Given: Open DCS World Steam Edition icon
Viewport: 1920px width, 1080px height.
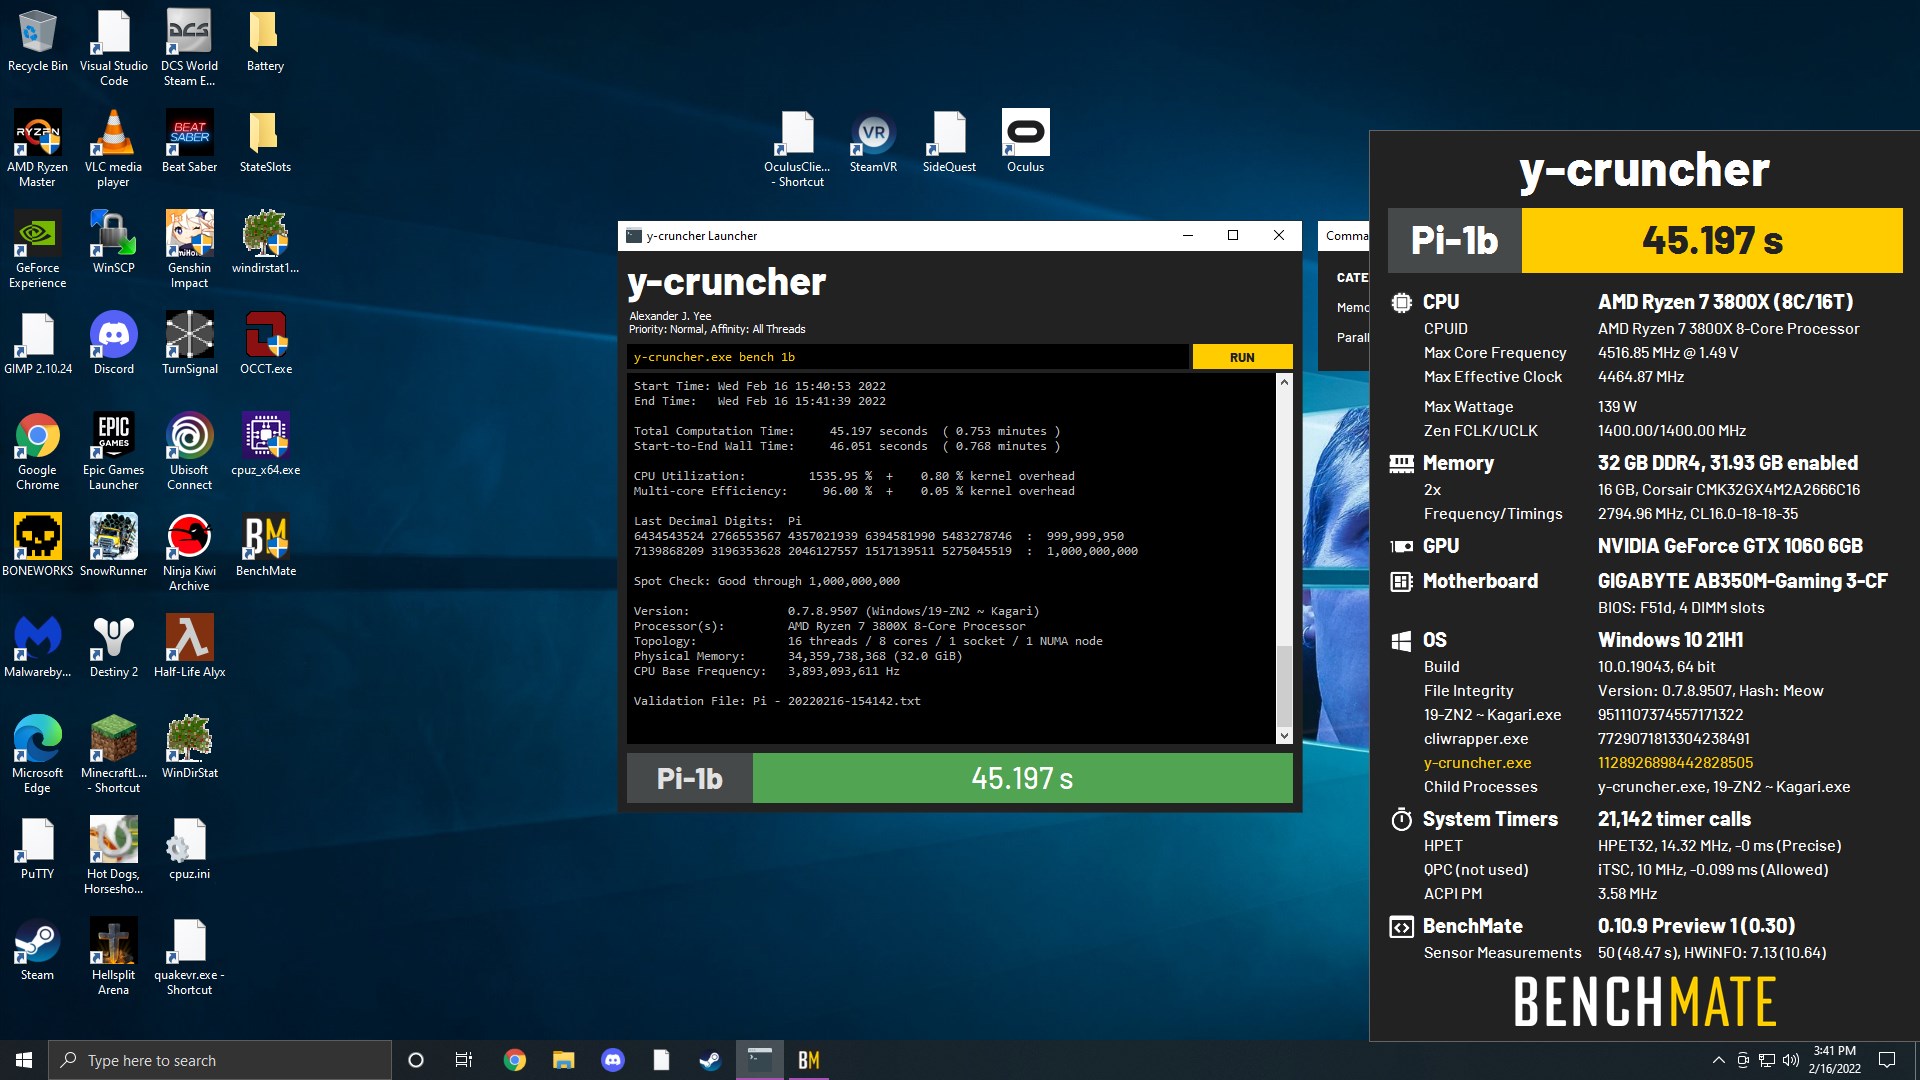Looking at the screenshot, I should point(189,48).
